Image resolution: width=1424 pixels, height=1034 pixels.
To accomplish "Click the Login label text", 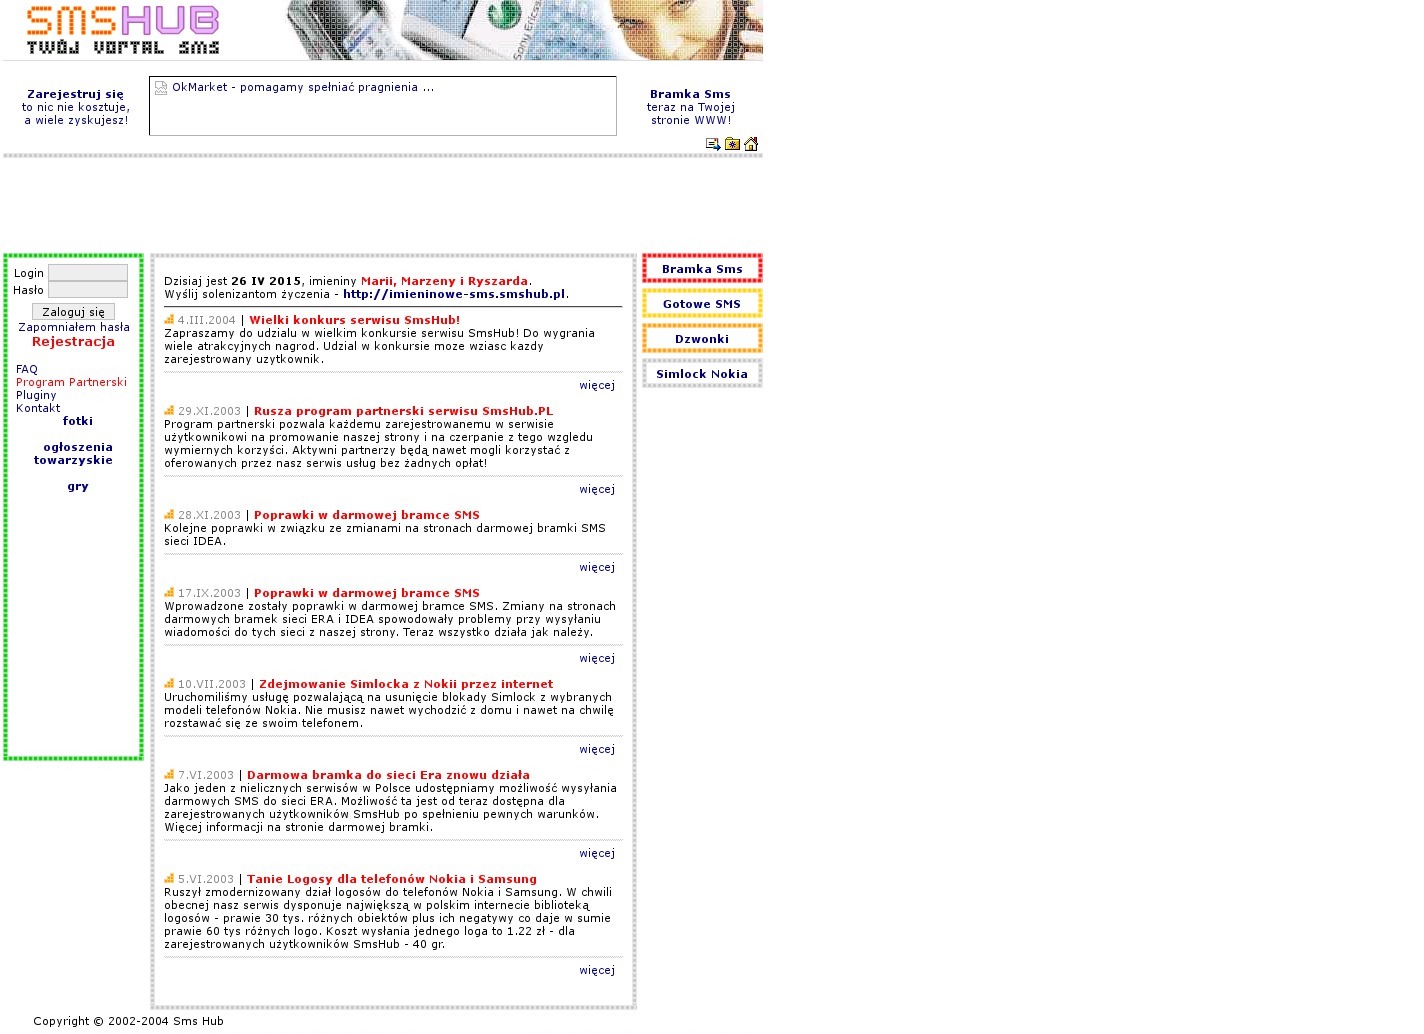I will 29,273.
